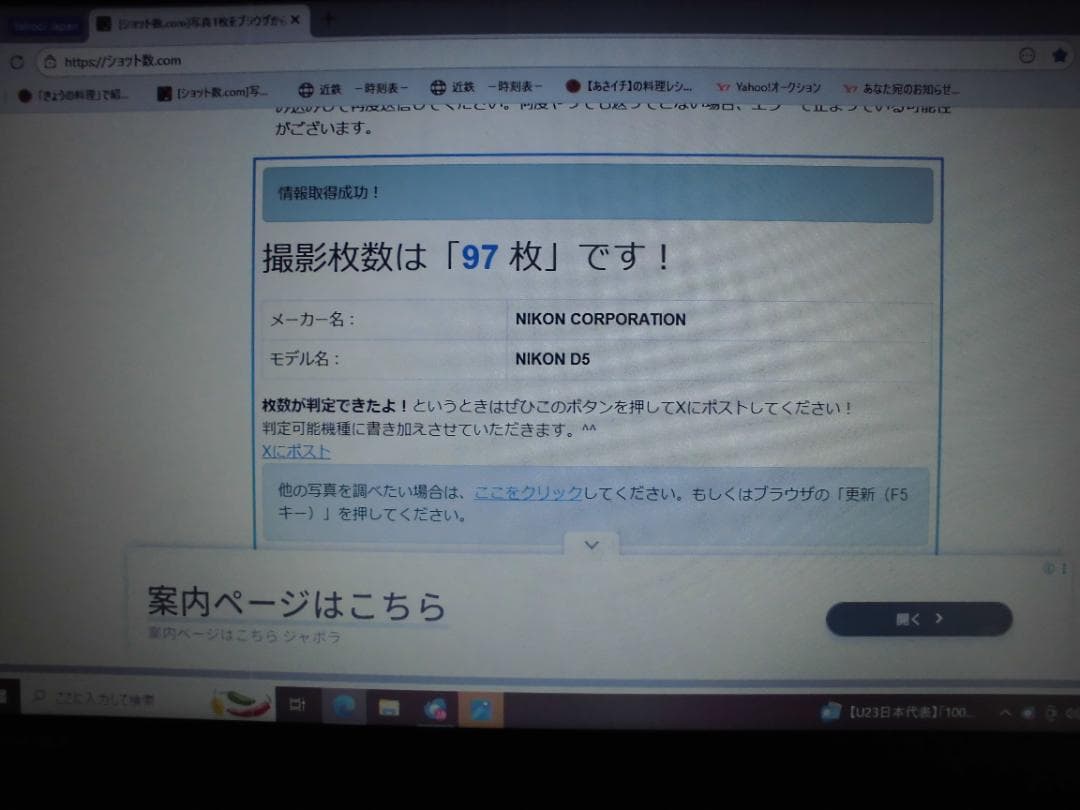Screen dimensions: 1080x810
Task: Expand the hidden icons in the system tray
Action: click(1005, 713)
